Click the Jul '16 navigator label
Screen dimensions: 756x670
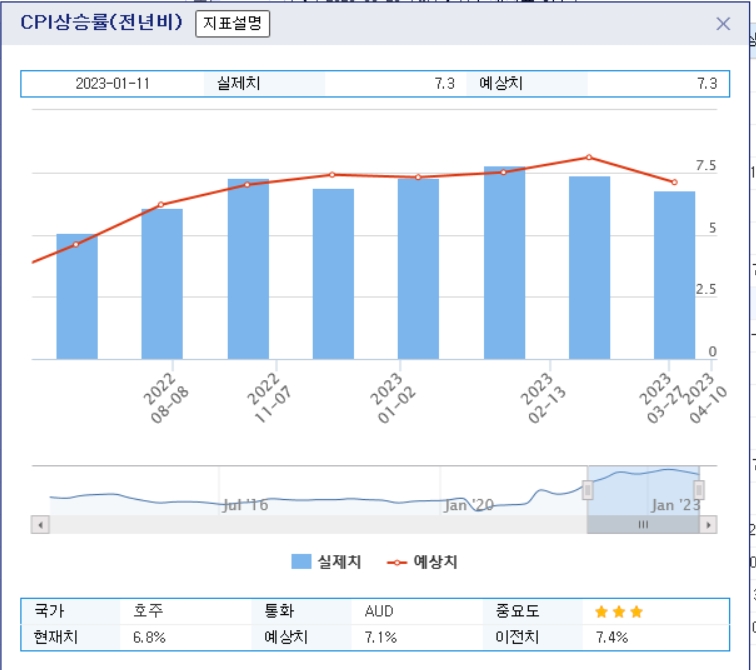[x=245, y=505]
